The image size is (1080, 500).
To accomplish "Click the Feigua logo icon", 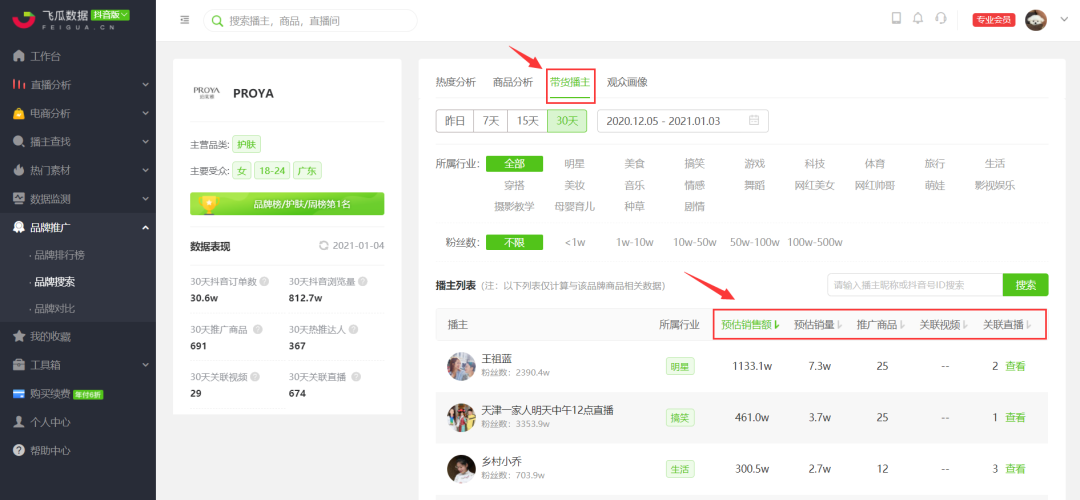I will pyautogui.click(x=25, y=19).
